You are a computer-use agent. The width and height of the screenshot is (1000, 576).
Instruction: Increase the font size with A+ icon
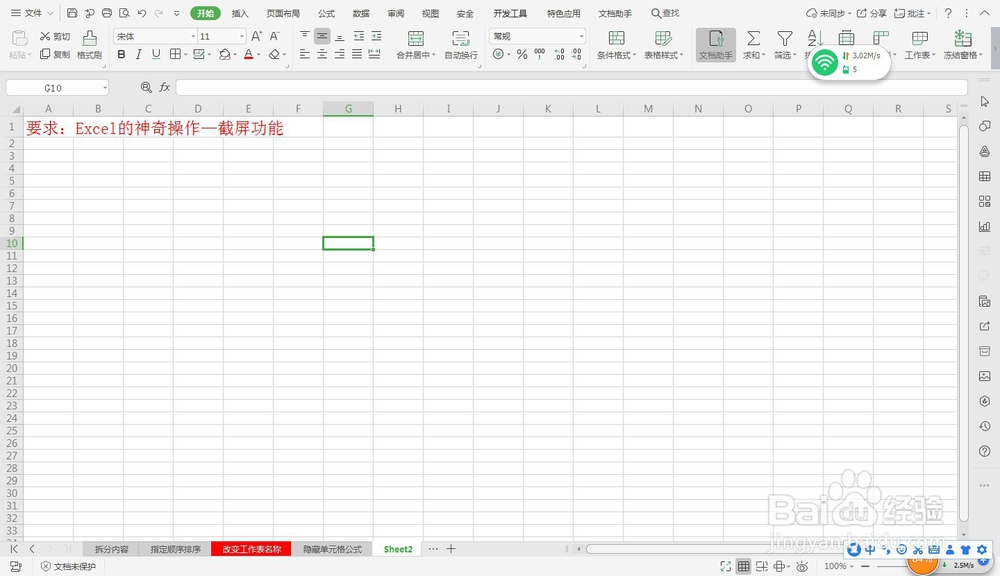click(256, 36)
